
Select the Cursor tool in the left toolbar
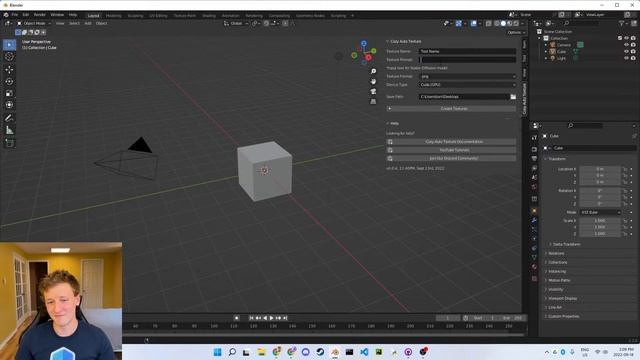pos(9,57)
